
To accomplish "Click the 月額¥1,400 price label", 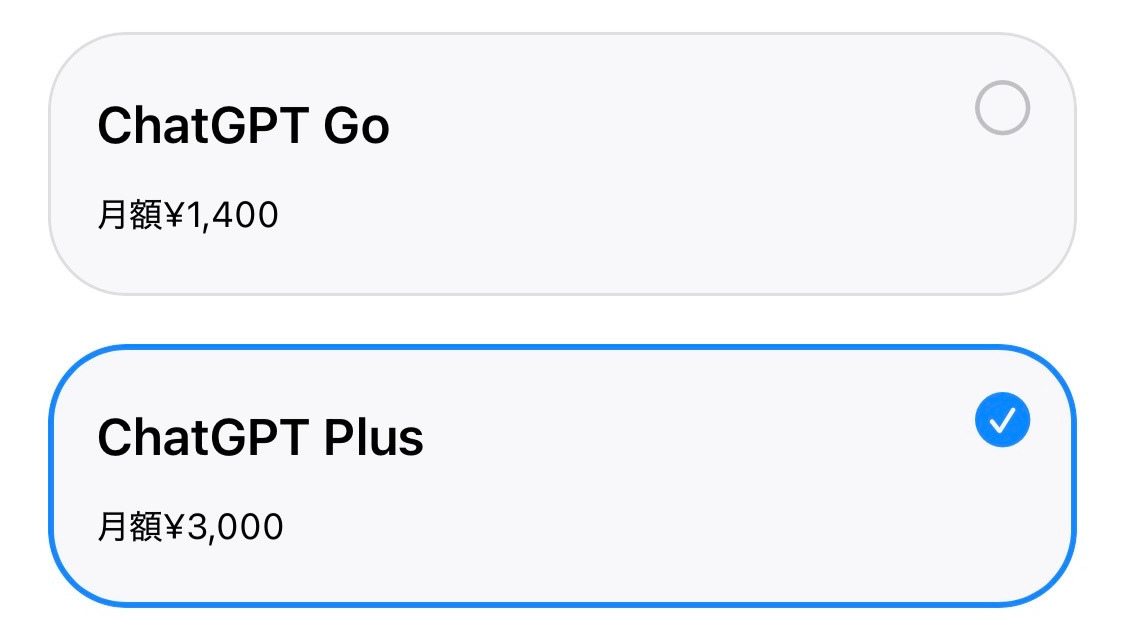I will point(188,215).
